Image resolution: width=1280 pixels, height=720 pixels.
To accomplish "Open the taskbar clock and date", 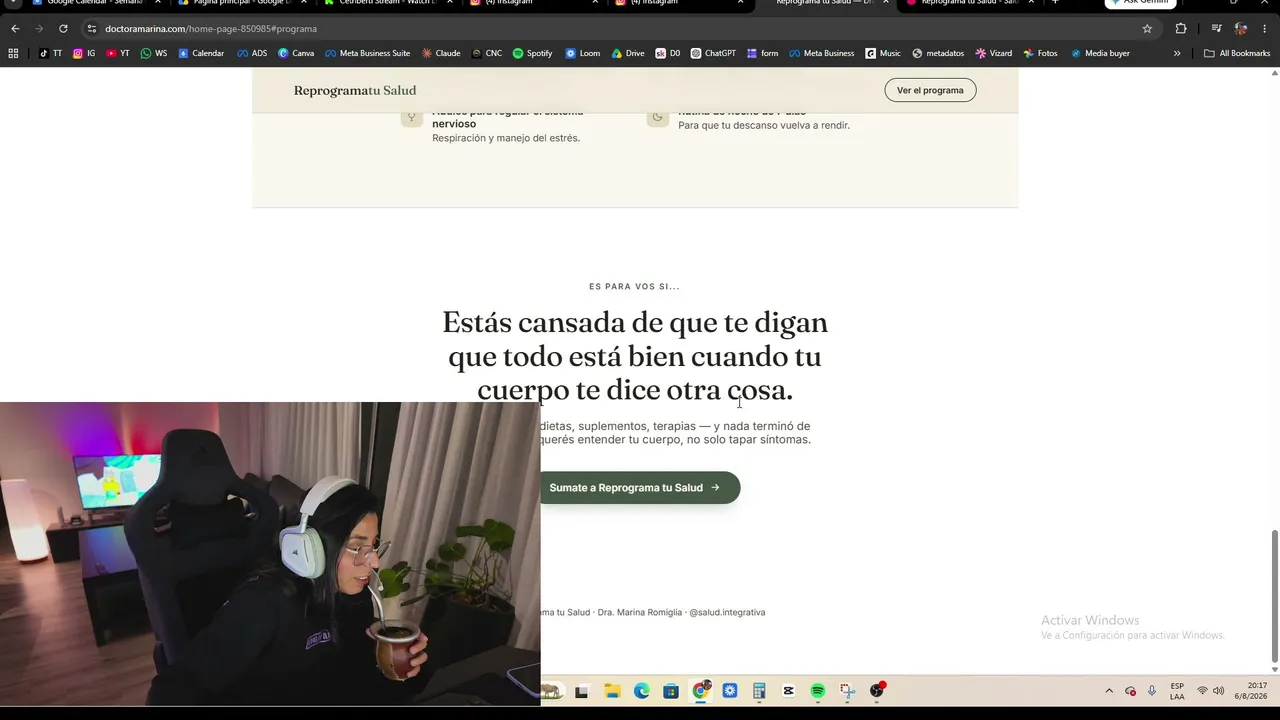I will [1250, 691].
